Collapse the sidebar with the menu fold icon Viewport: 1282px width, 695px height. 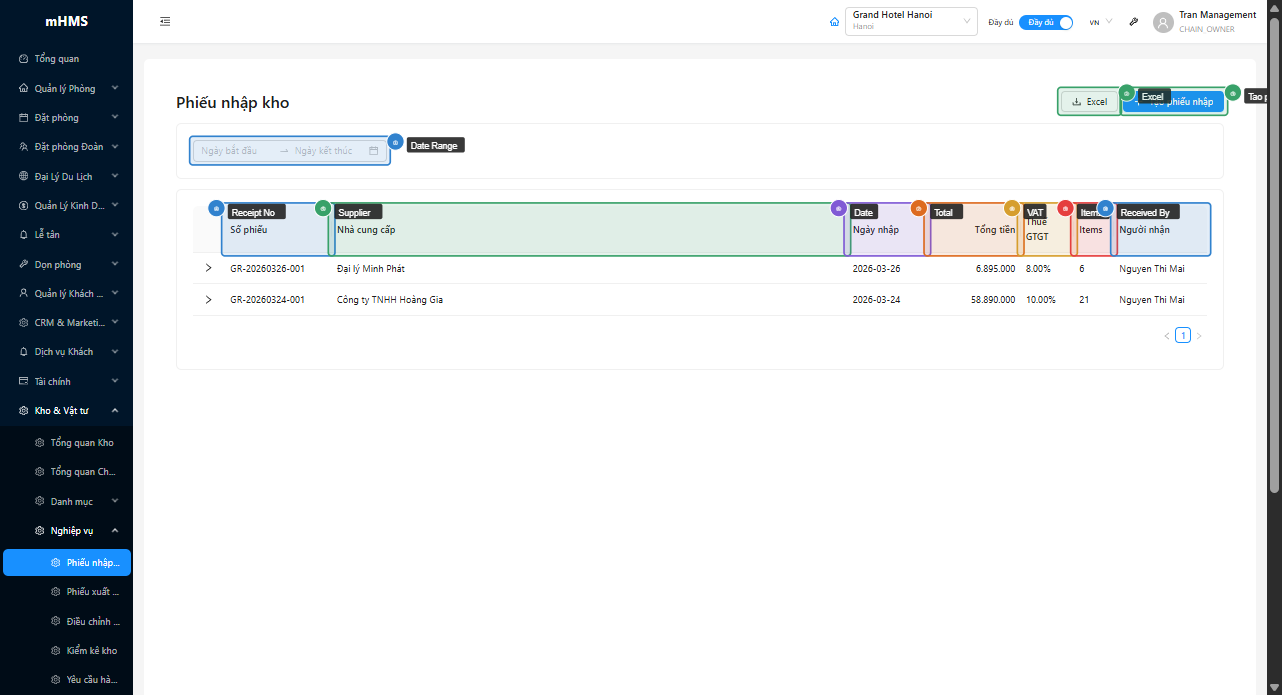click(x=165, y=22)
